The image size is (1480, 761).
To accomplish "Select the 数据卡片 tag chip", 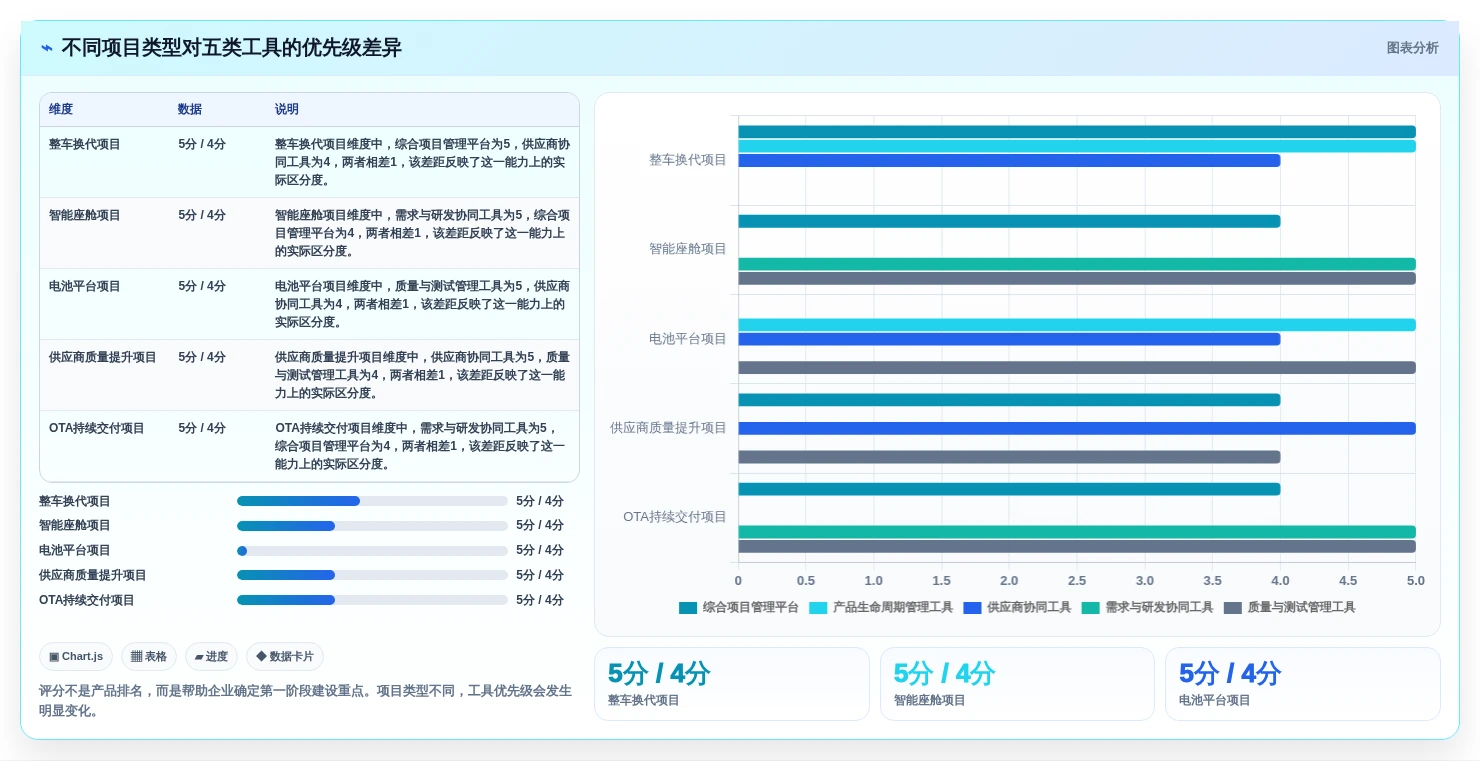I will click(285, 656).
